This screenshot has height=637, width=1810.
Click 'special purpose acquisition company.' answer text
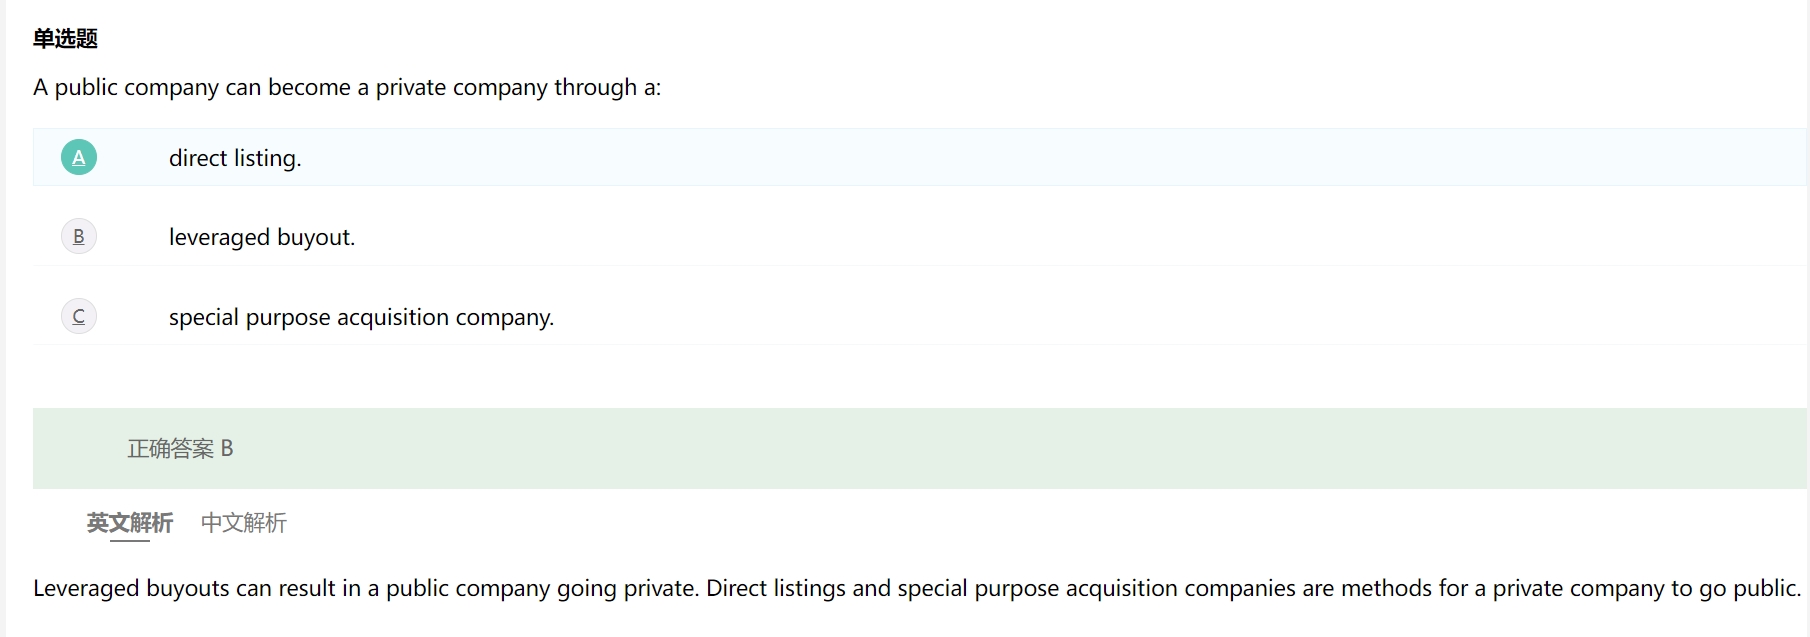361,317
